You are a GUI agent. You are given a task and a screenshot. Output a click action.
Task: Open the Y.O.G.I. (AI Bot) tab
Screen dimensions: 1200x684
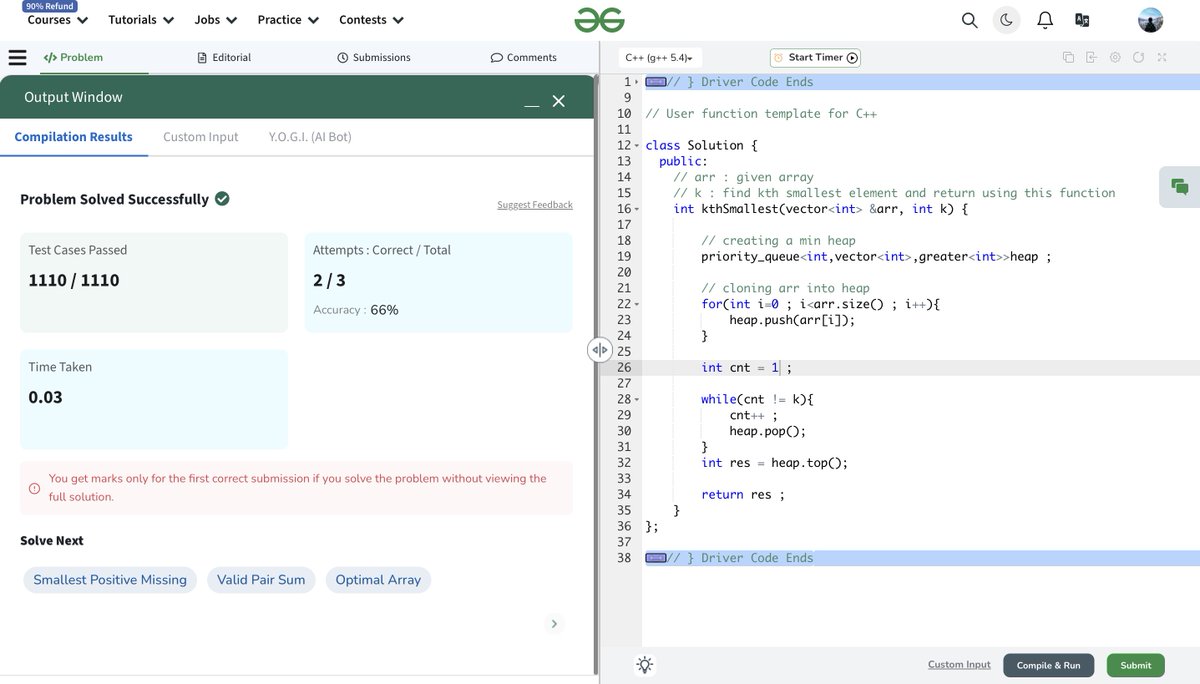click(310, 137)
